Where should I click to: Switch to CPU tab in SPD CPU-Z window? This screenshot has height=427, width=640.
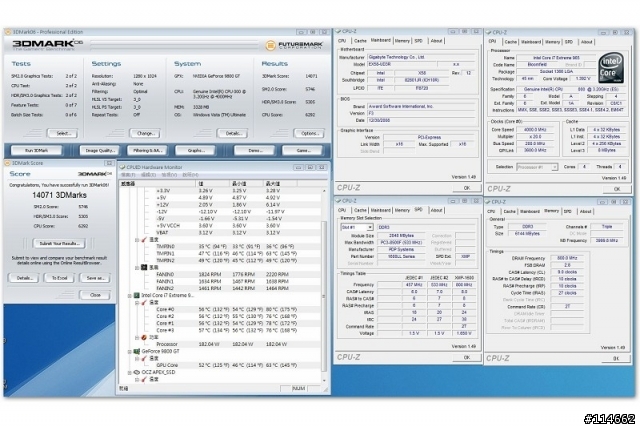coord(342,210)
